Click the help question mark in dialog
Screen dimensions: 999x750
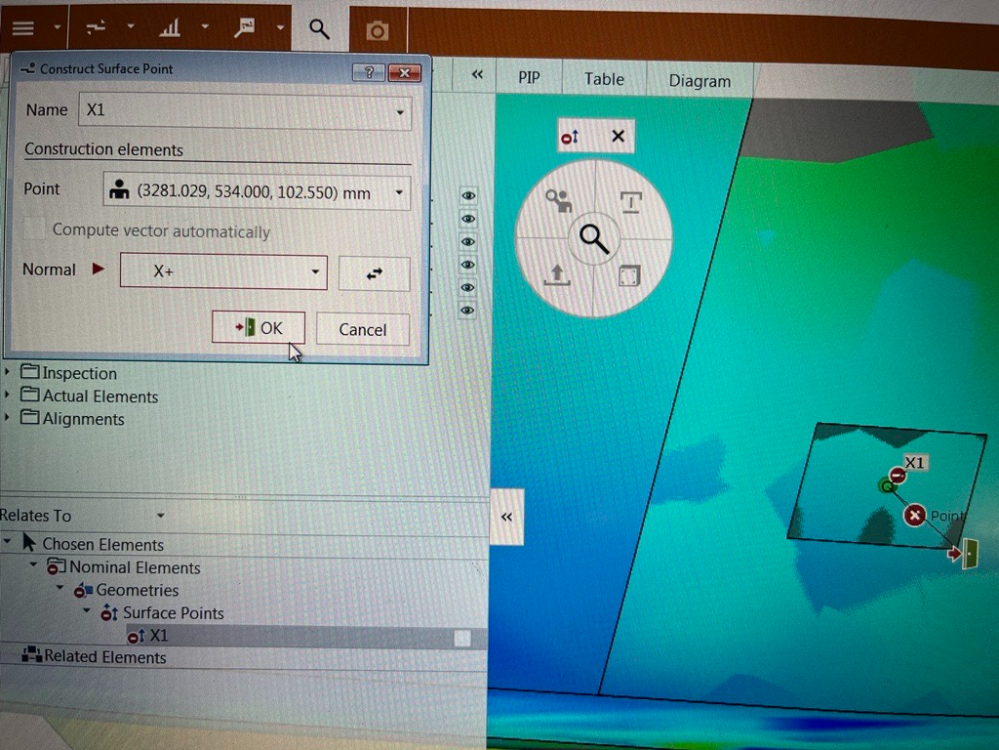click(x=369, y=72)
